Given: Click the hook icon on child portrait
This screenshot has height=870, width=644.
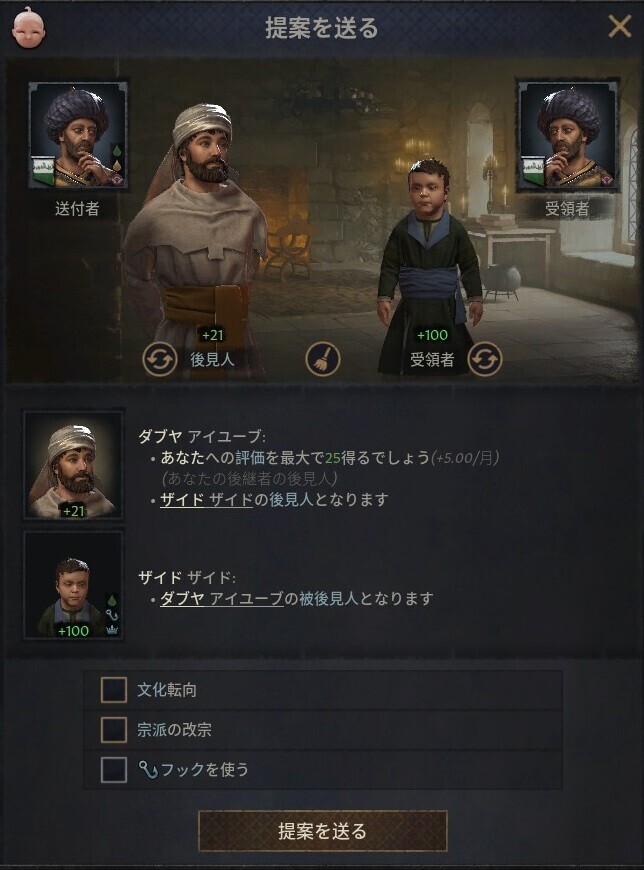Looking at the screenshot, I should [112, 615].
